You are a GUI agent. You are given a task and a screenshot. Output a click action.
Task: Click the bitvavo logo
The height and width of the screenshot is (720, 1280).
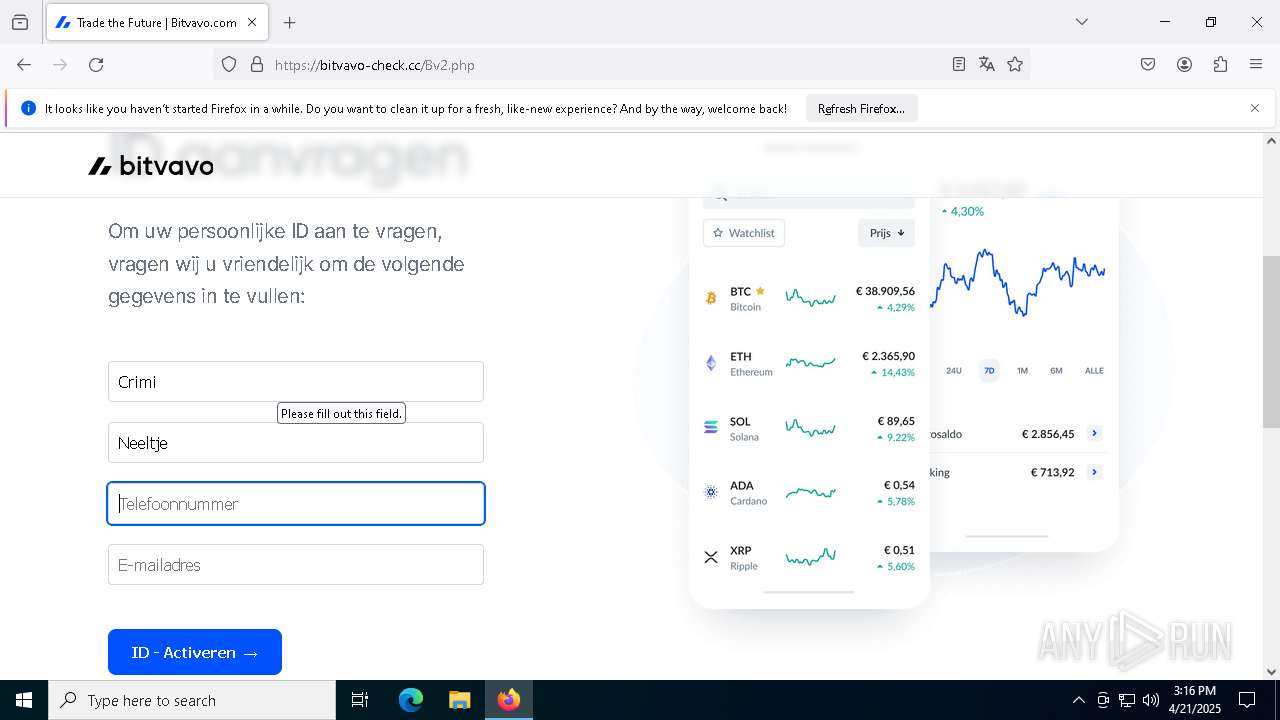coord(151,166)
